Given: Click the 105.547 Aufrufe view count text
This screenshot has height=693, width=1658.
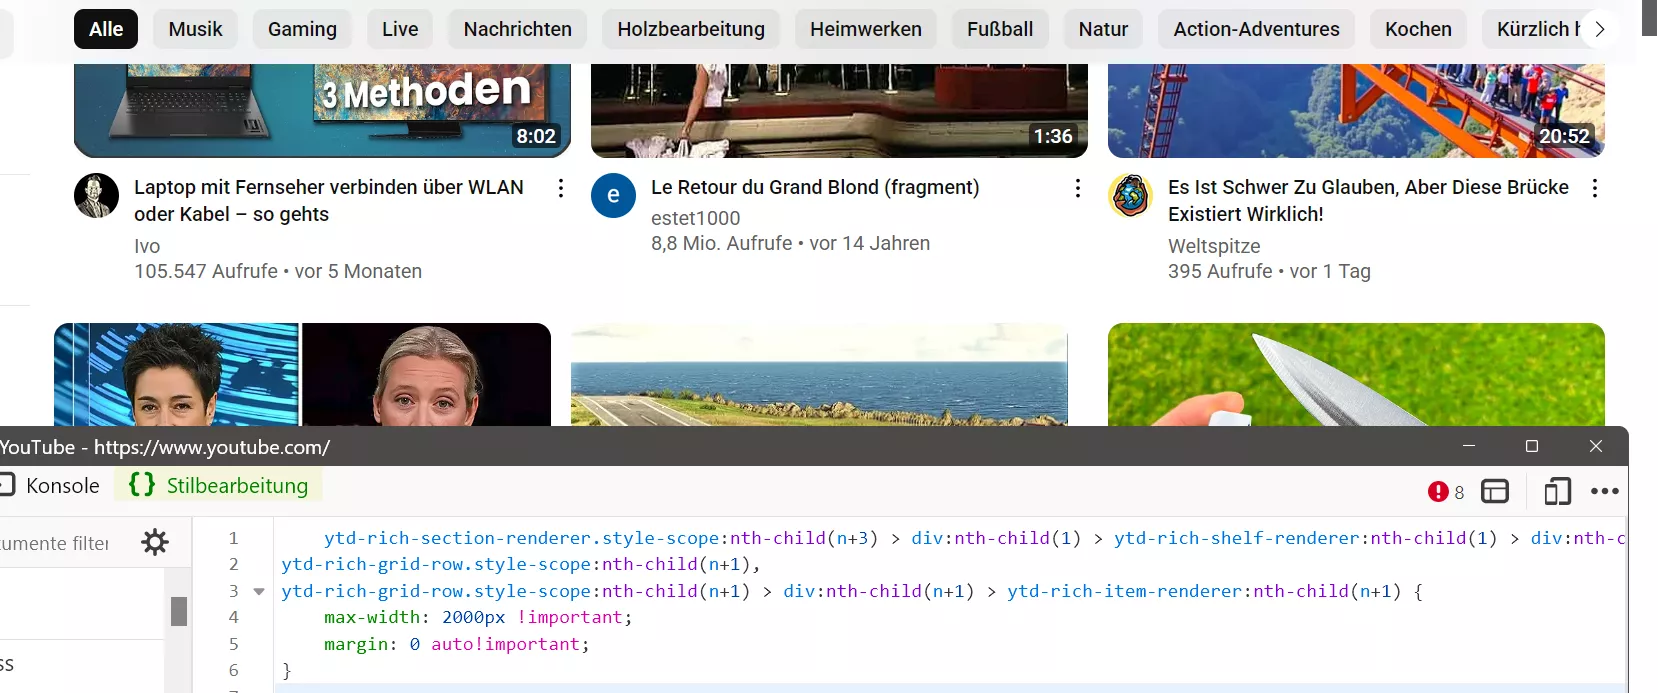Looking at the screenshot, I should point(206,272).
